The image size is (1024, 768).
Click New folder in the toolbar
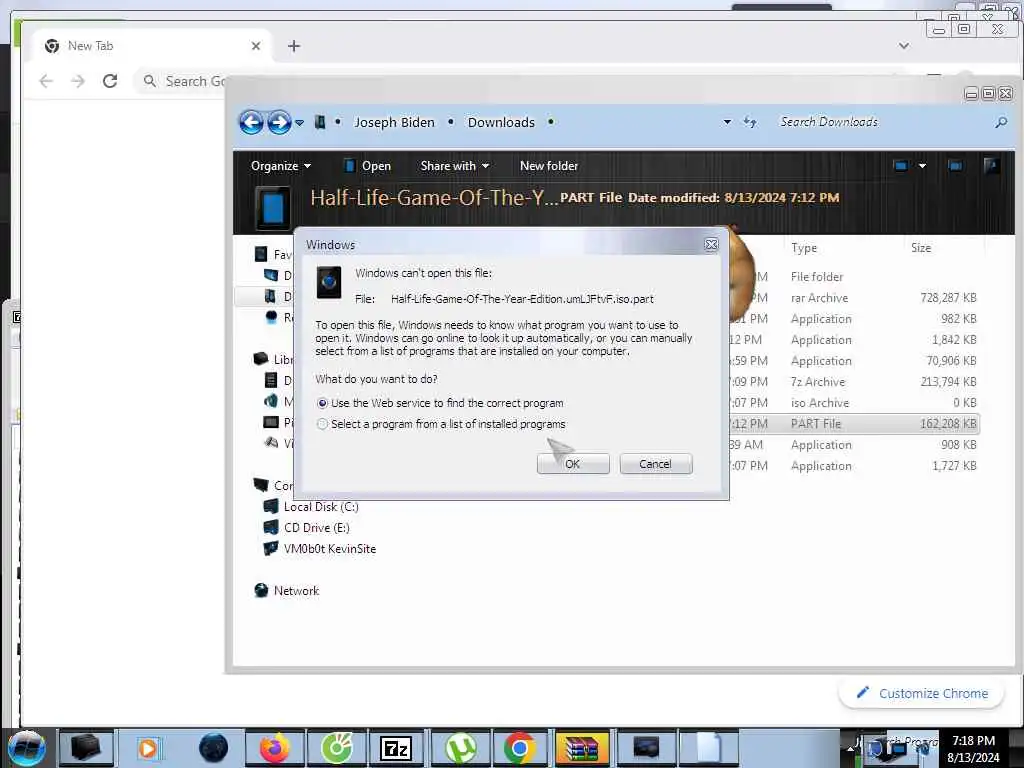pos(549,166)
